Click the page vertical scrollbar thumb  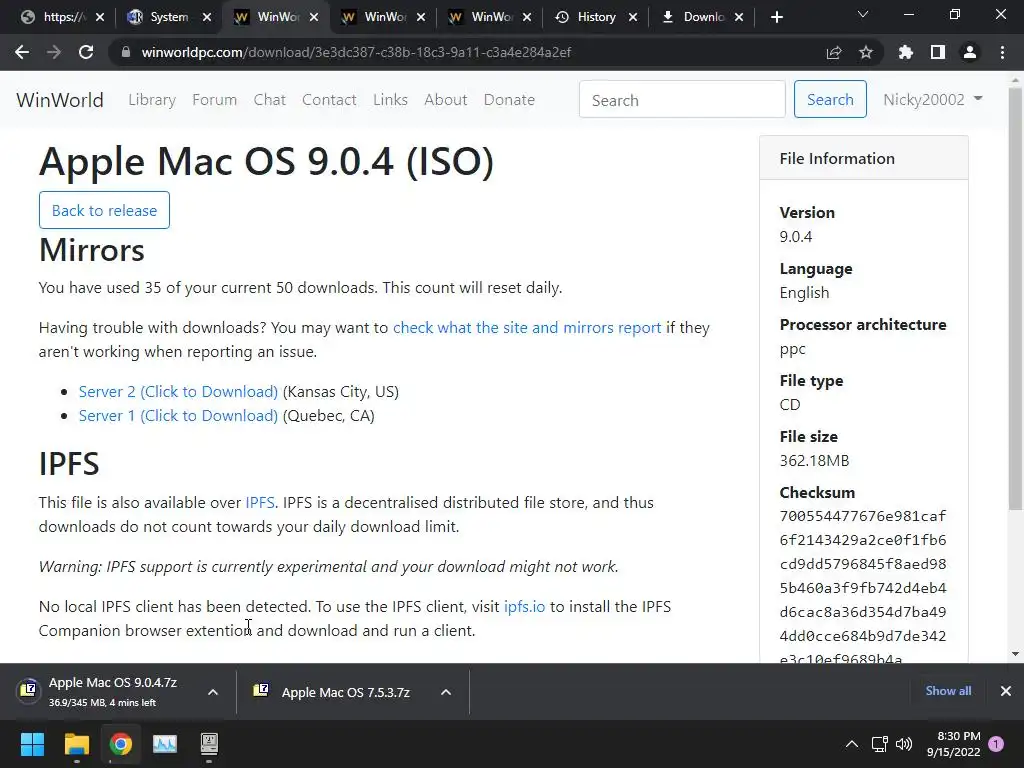click(1015, 297)
